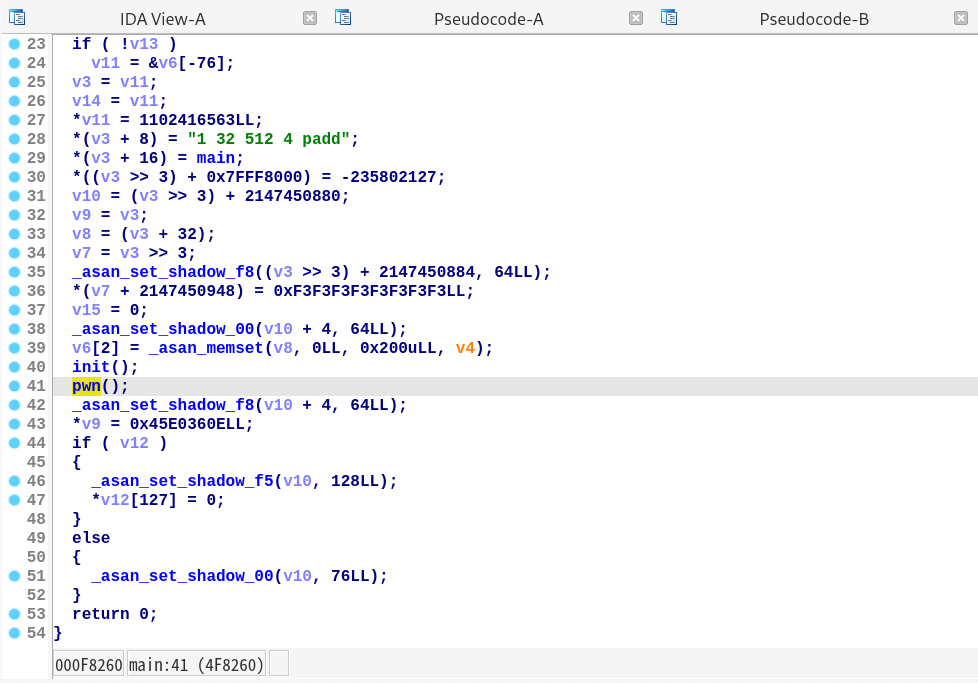The image size is (978, 683).
Task: Click the Pseudocode-B tab icon
Action: (669, 17)
